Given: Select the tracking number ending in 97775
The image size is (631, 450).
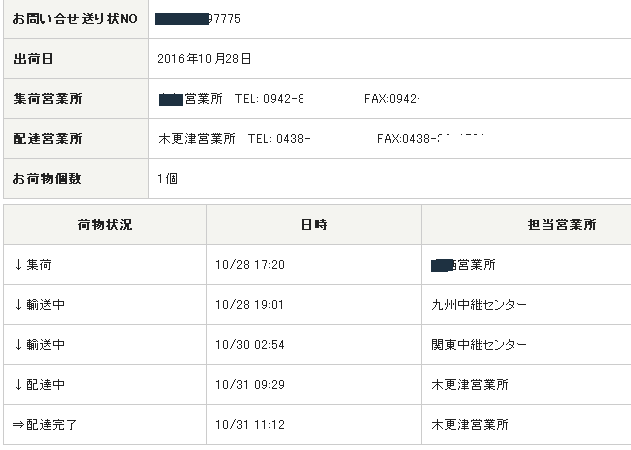Looking at the screenshot, I should pos(199,19).
